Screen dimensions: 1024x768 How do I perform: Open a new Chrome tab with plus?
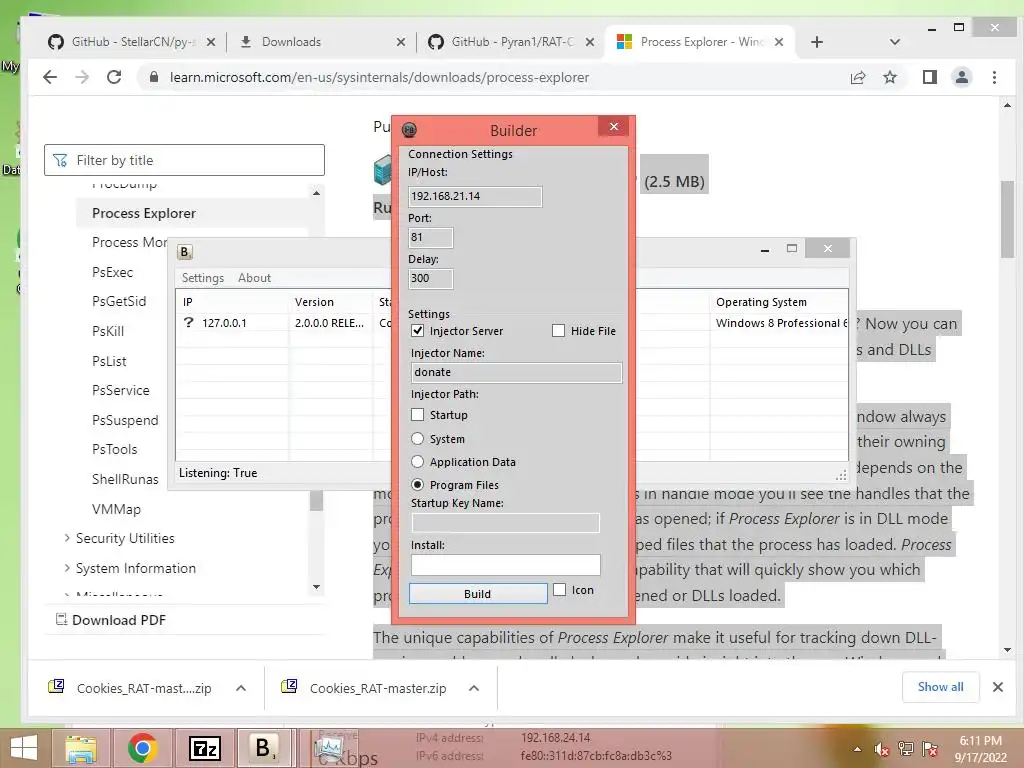pos(816,42)
